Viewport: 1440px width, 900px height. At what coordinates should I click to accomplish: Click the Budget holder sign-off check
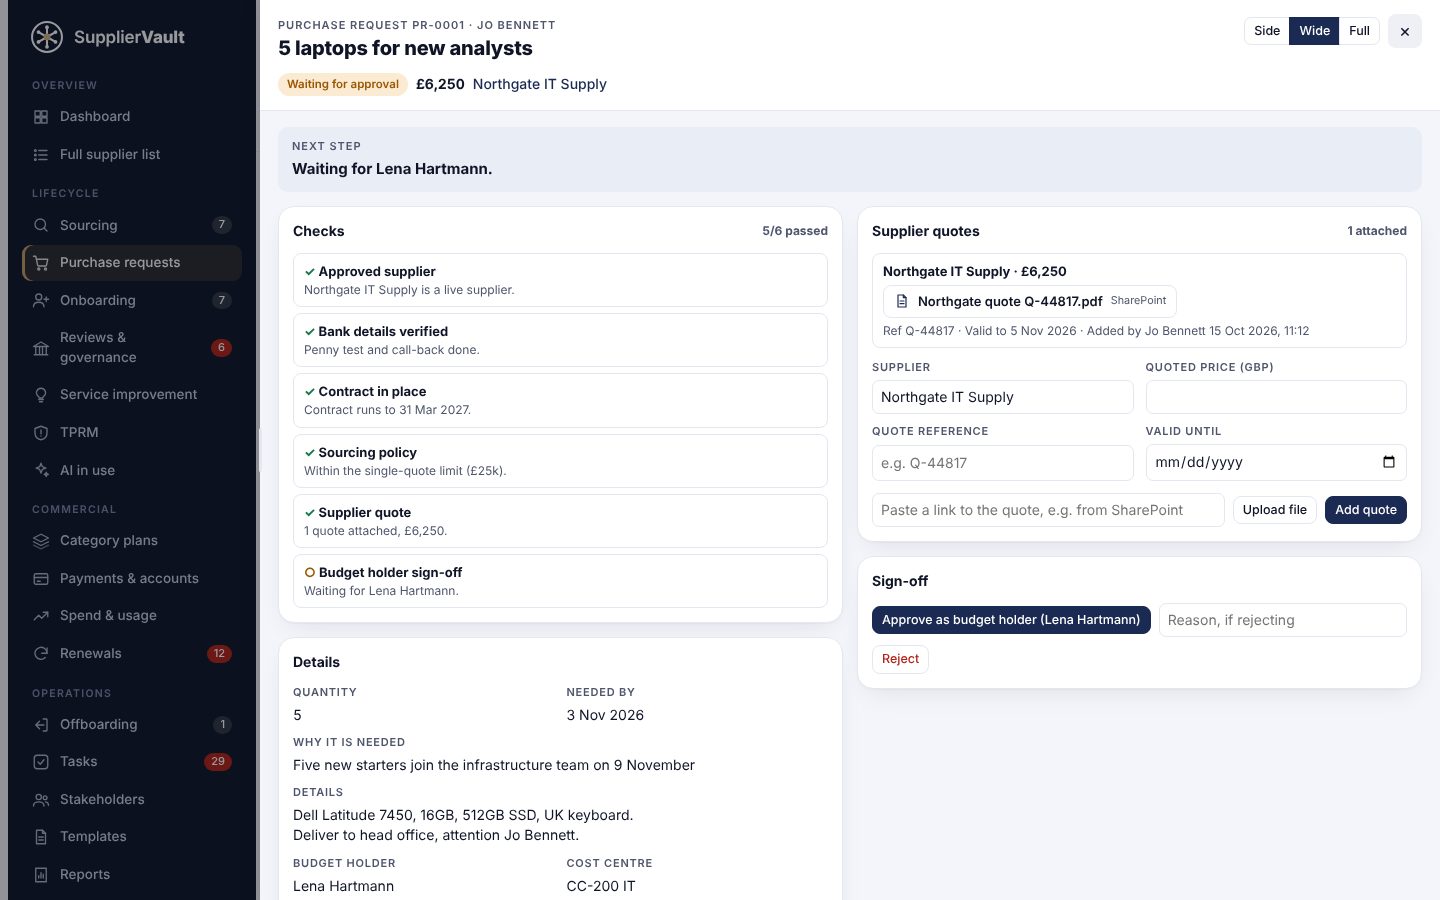[x=560, y=581]
